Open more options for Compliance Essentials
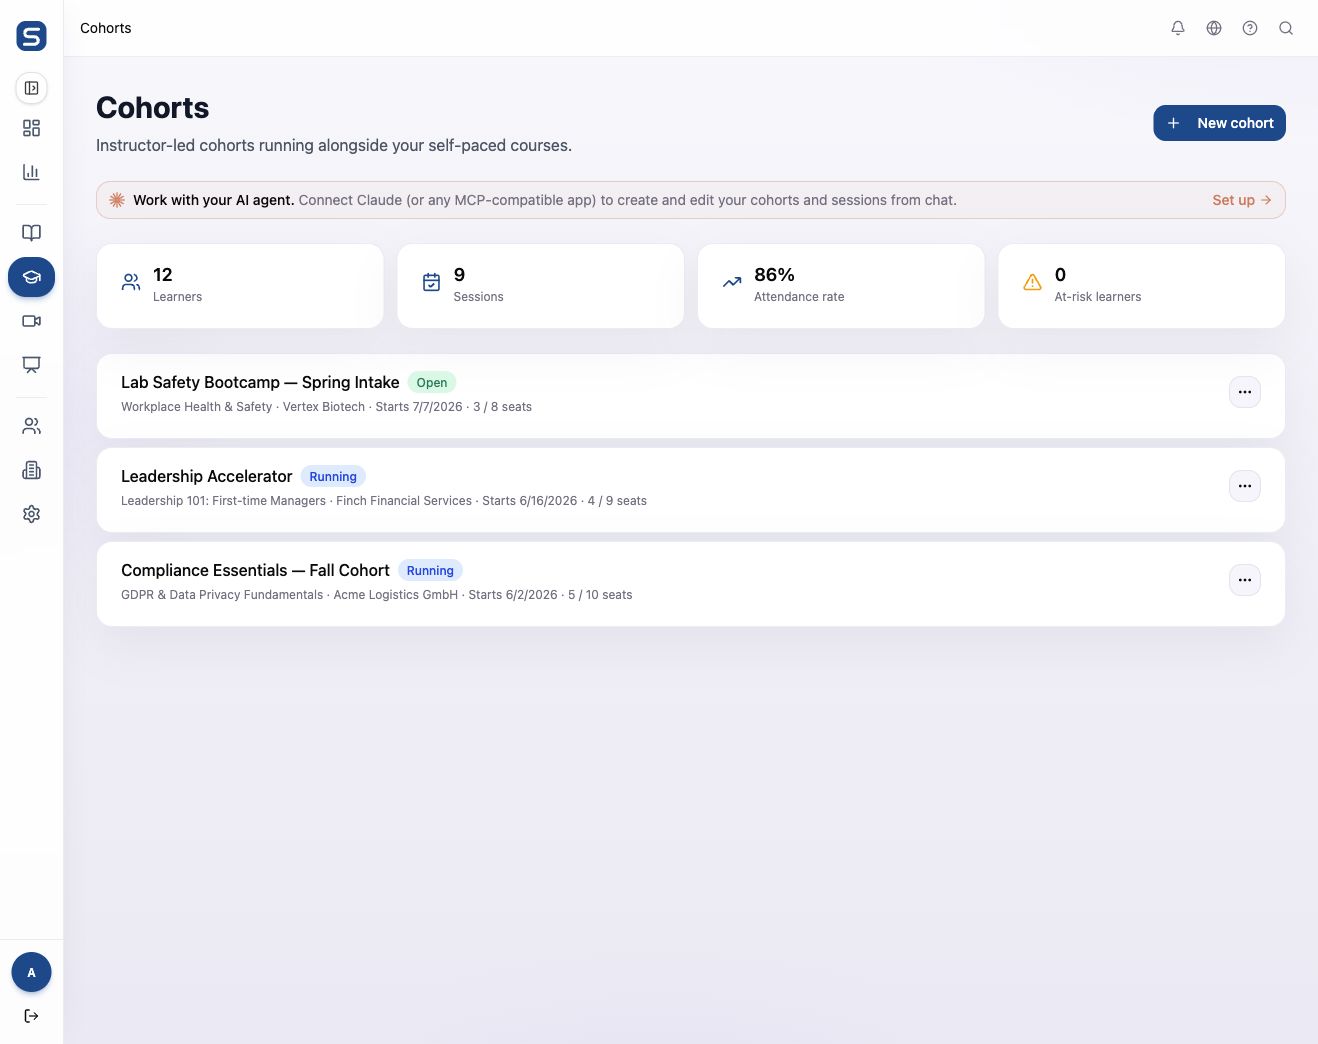1318x1044 pixels. click(x=1245, y=580)
